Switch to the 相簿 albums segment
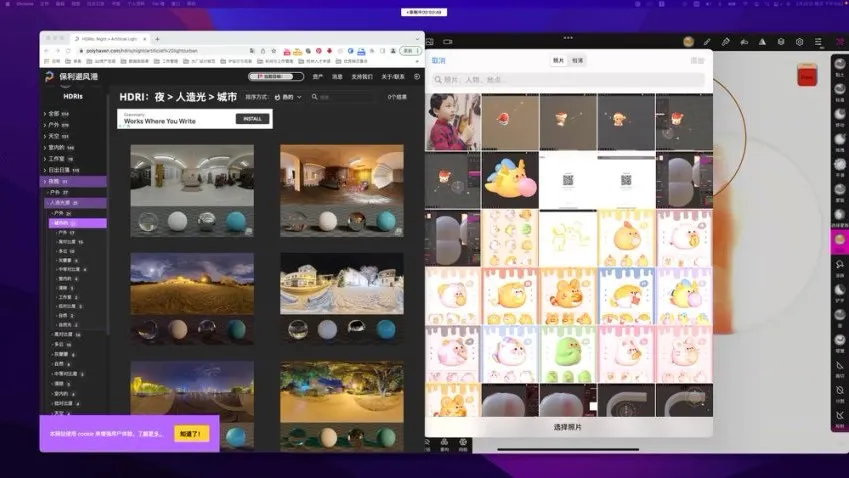849x478 pixels. pyautogui.click(x=578, y=61)
